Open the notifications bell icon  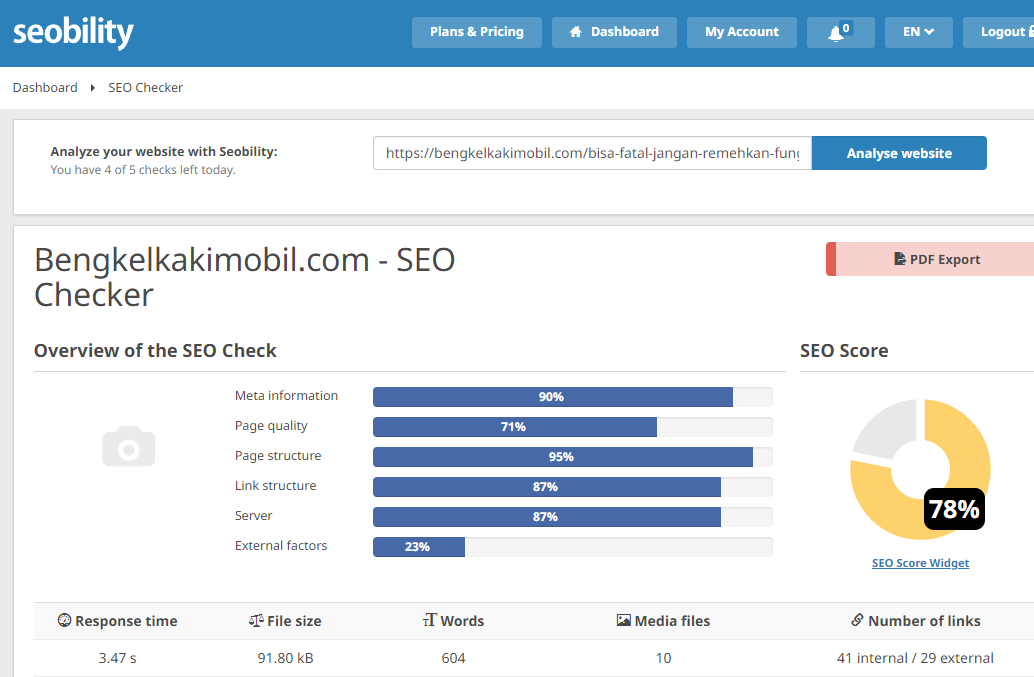click(836, 33)
